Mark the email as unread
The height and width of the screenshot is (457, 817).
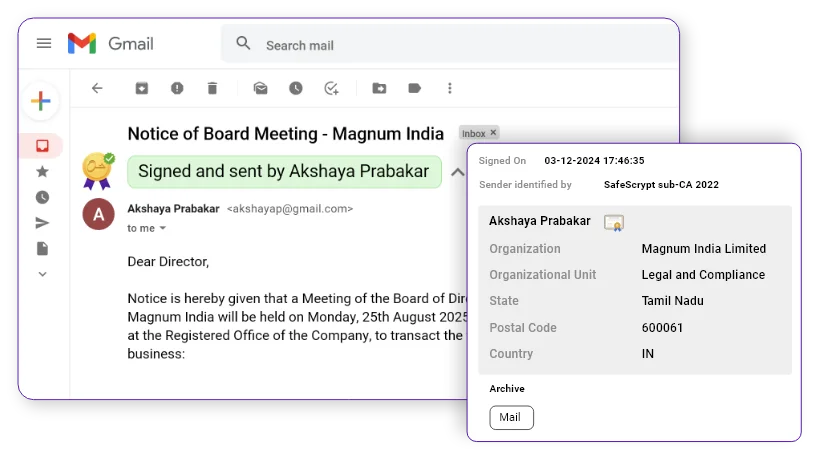(x=260, y=88)
